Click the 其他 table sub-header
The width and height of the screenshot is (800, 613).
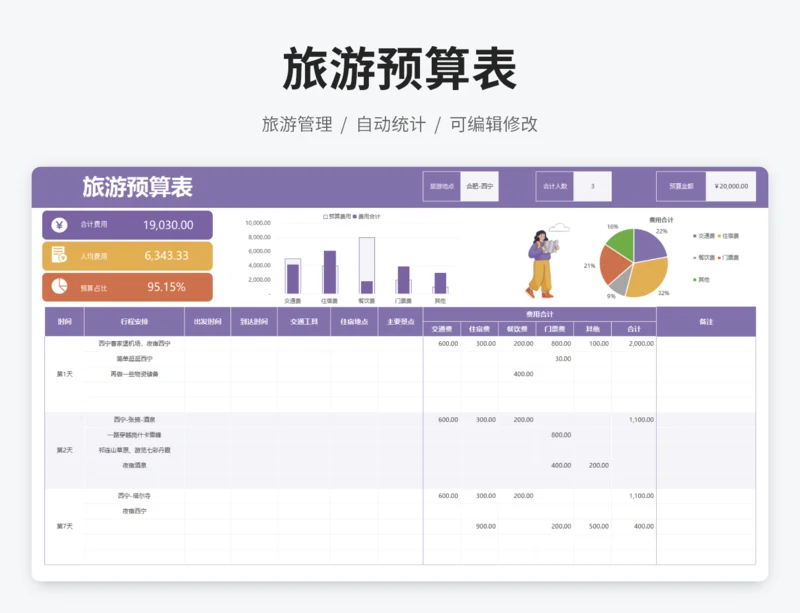tap(592, 329)
